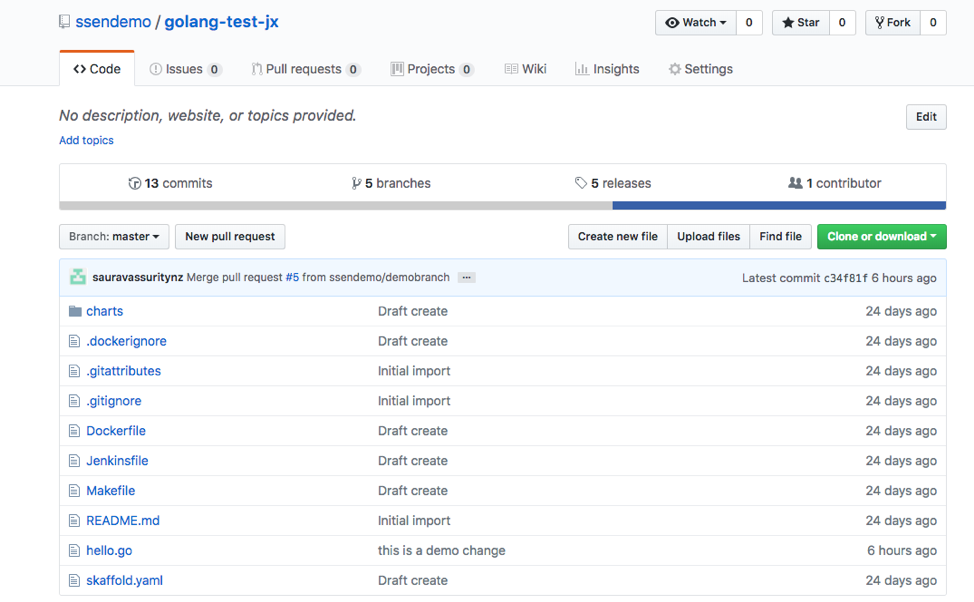Click Upload files button
This screenshot has height=602, width=974.
(x=709, y=237)
